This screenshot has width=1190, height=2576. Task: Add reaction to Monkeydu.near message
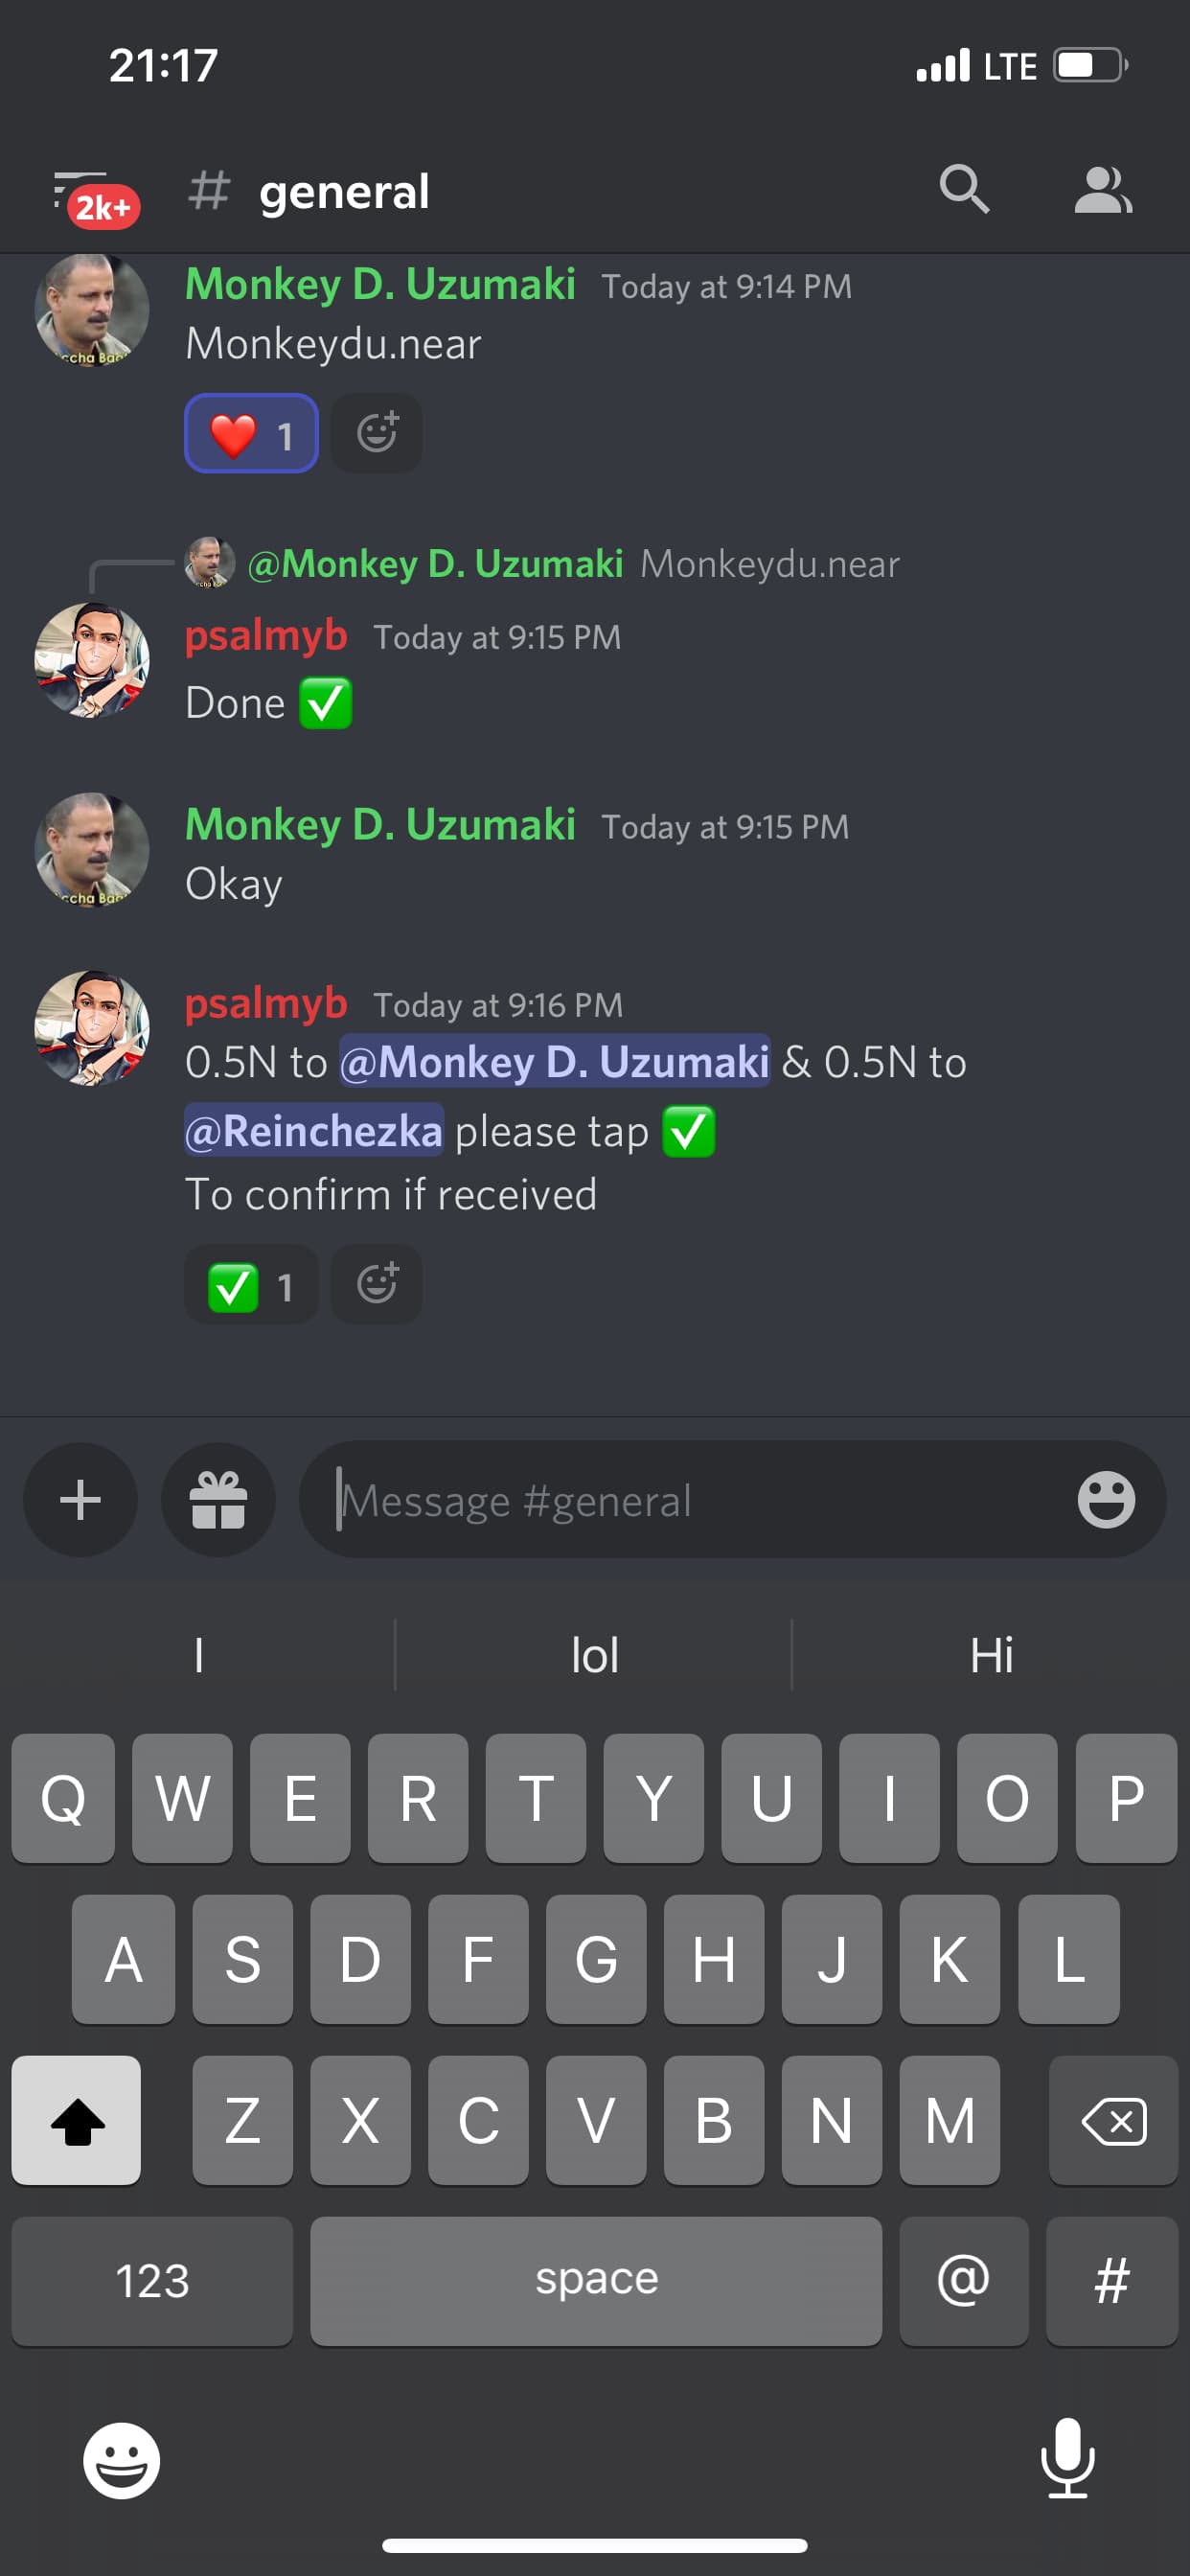pos(376,433)
